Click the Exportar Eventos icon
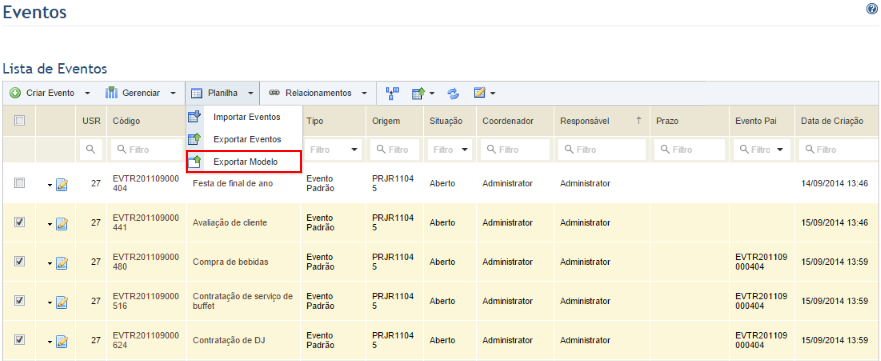Image resolution: width=881 pixels, height=361 pixels. tap(194, 139)
